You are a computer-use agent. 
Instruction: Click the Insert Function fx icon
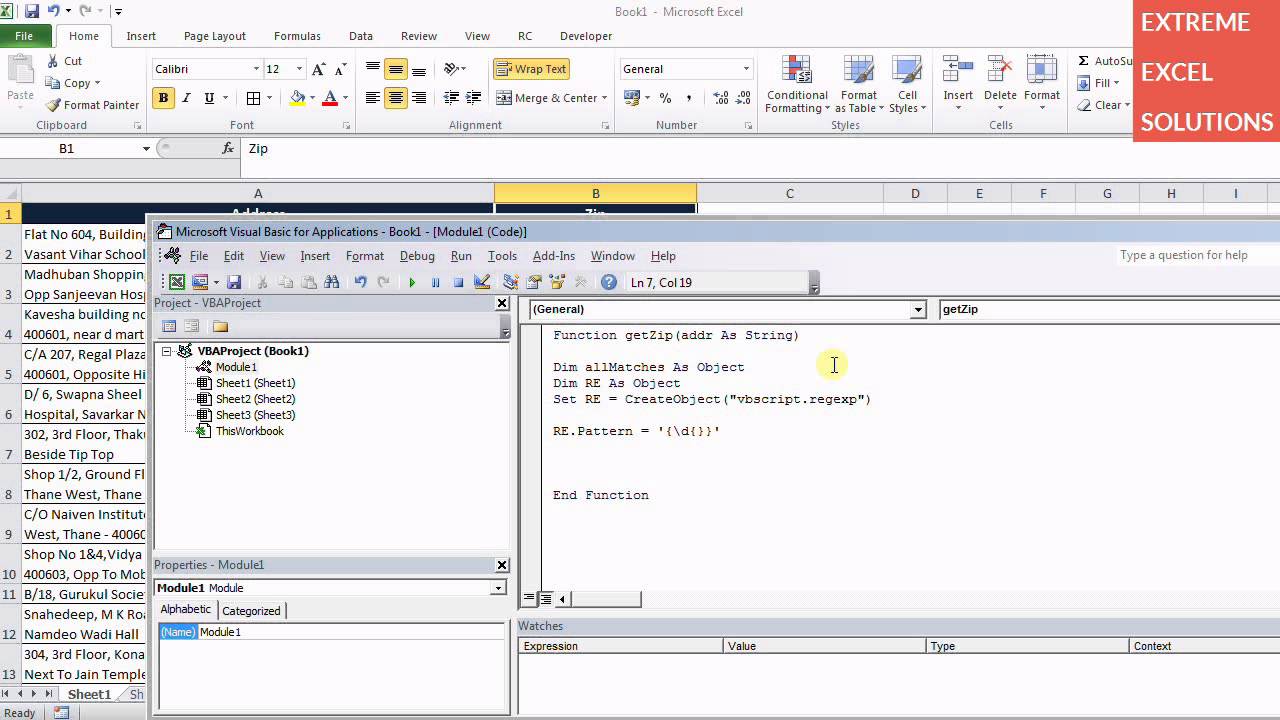pyautogui.click(x=228, y=148)
